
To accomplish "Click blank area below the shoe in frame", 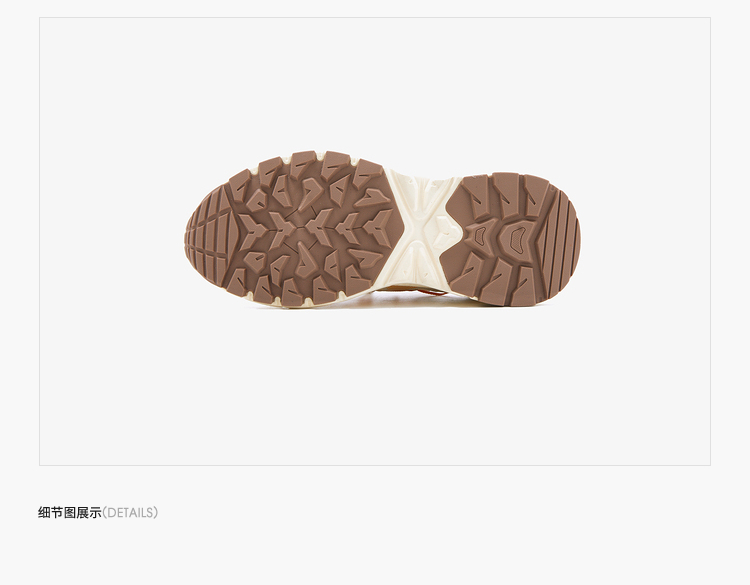I will click(x=375, y=390).
